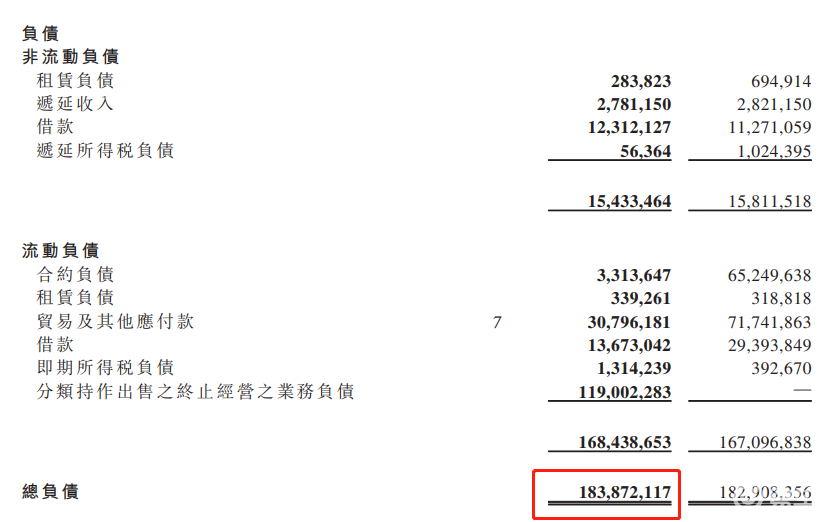Viewport: 827px width, 522px height.
Task: Click the 遞延收入 row label
Action: pos(75,104)
